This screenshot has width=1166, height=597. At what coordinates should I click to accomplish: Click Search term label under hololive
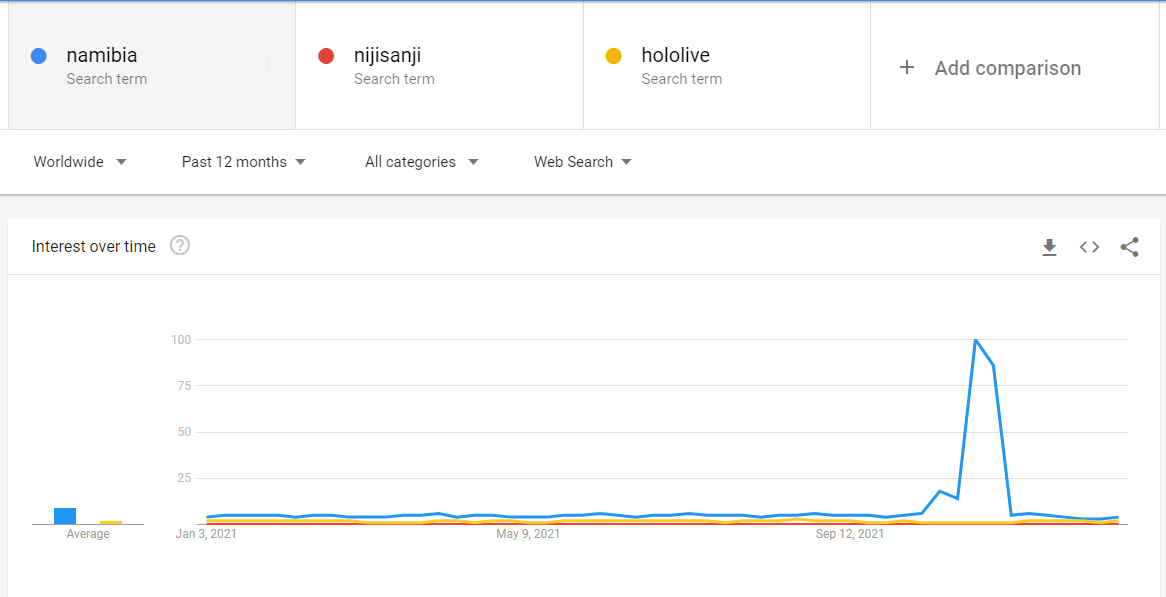pos(682,79)
